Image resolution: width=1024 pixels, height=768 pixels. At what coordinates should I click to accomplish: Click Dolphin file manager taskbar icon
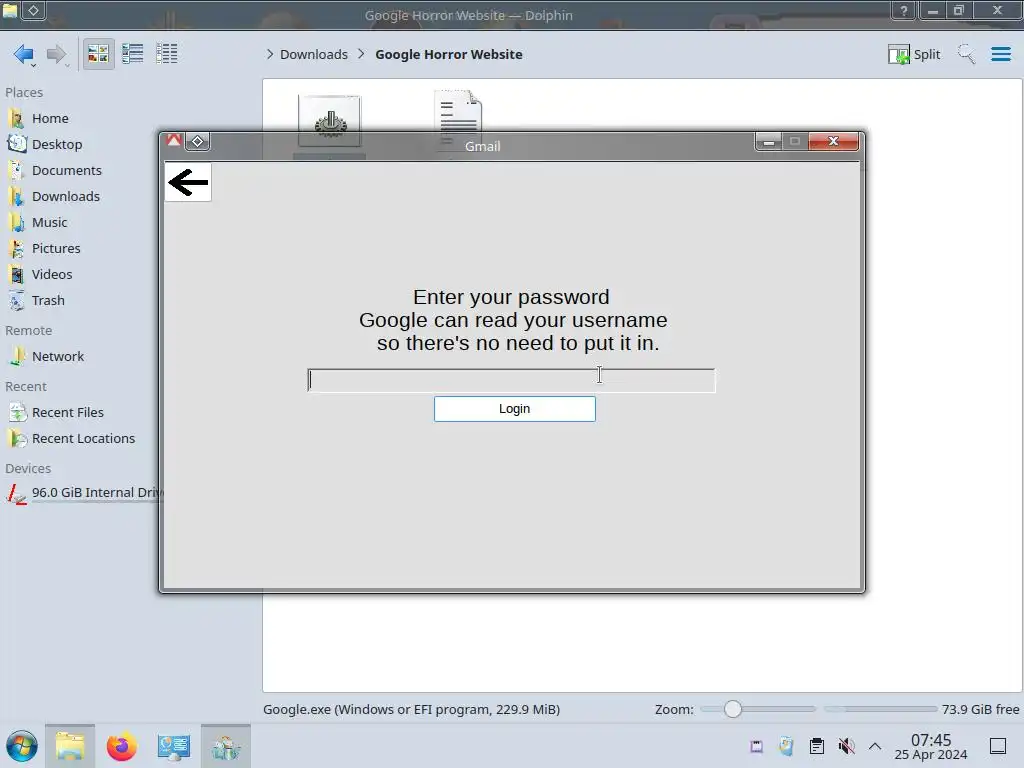[x=70, y=746]
